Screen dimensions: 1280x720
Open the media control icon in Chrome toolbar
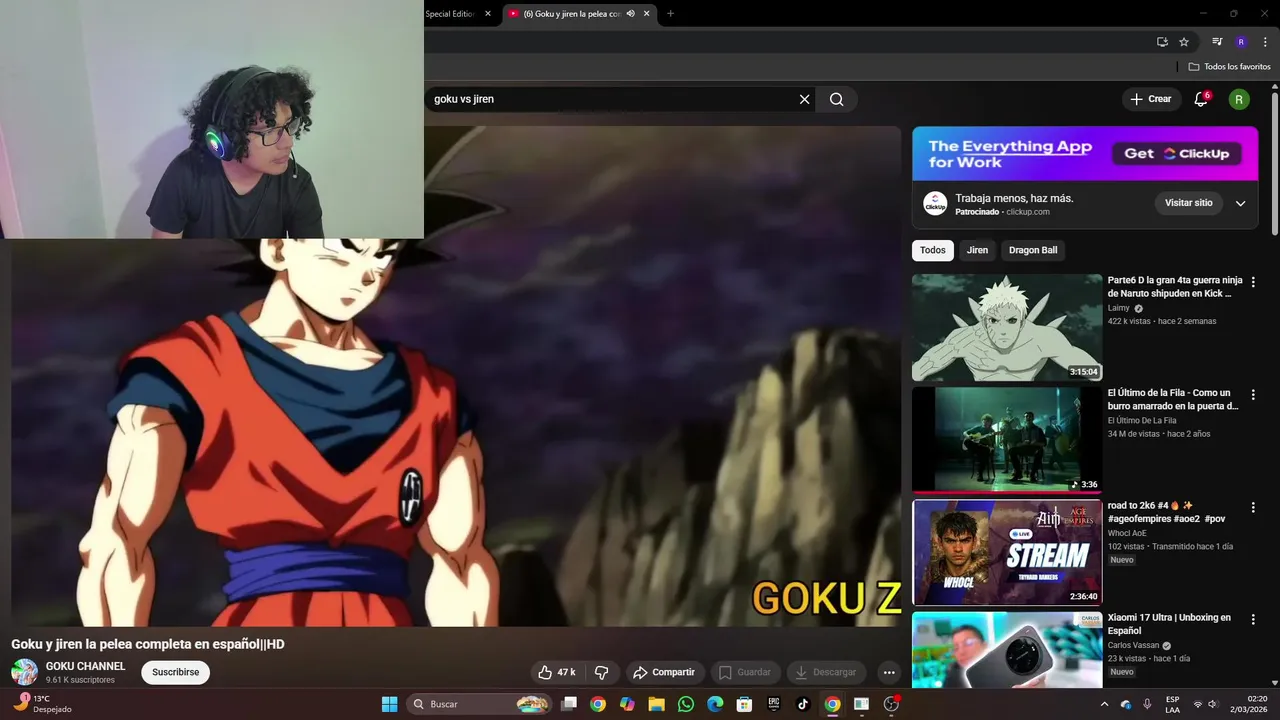[x=1217, y=42]
